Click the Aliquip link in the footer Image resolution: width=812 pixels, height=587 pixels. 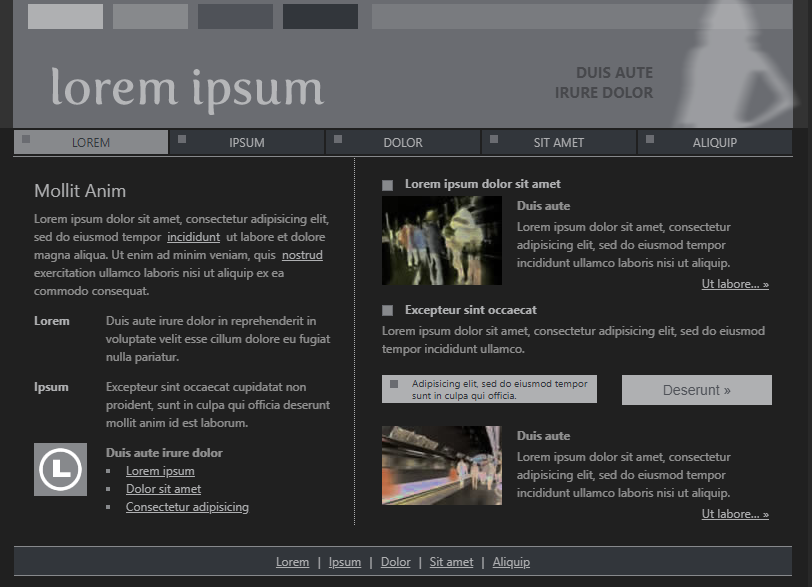point(511,563)
